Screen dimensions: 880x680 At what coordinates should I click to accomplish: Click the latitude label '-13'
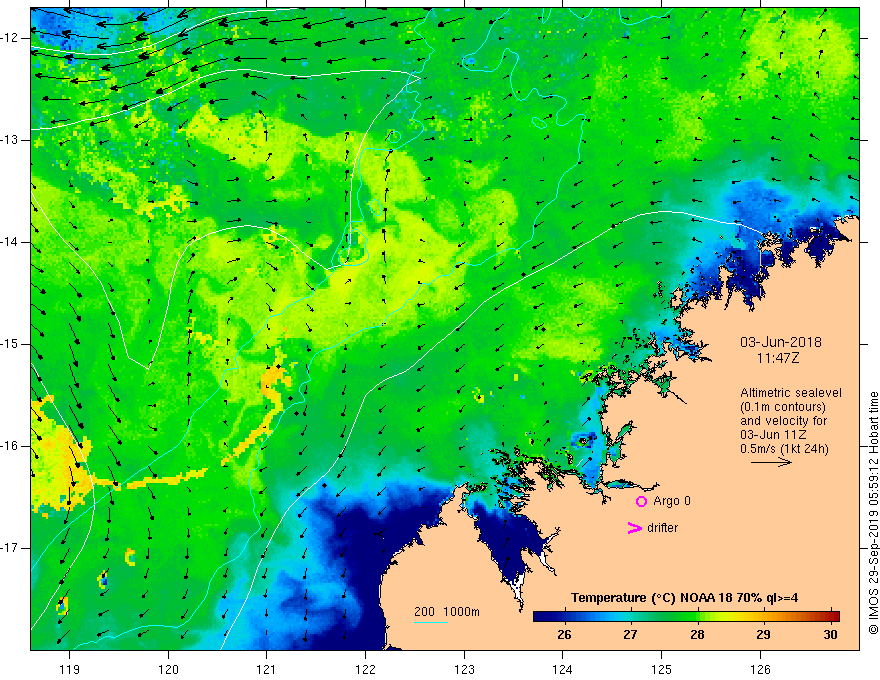(x=10, y=140)
